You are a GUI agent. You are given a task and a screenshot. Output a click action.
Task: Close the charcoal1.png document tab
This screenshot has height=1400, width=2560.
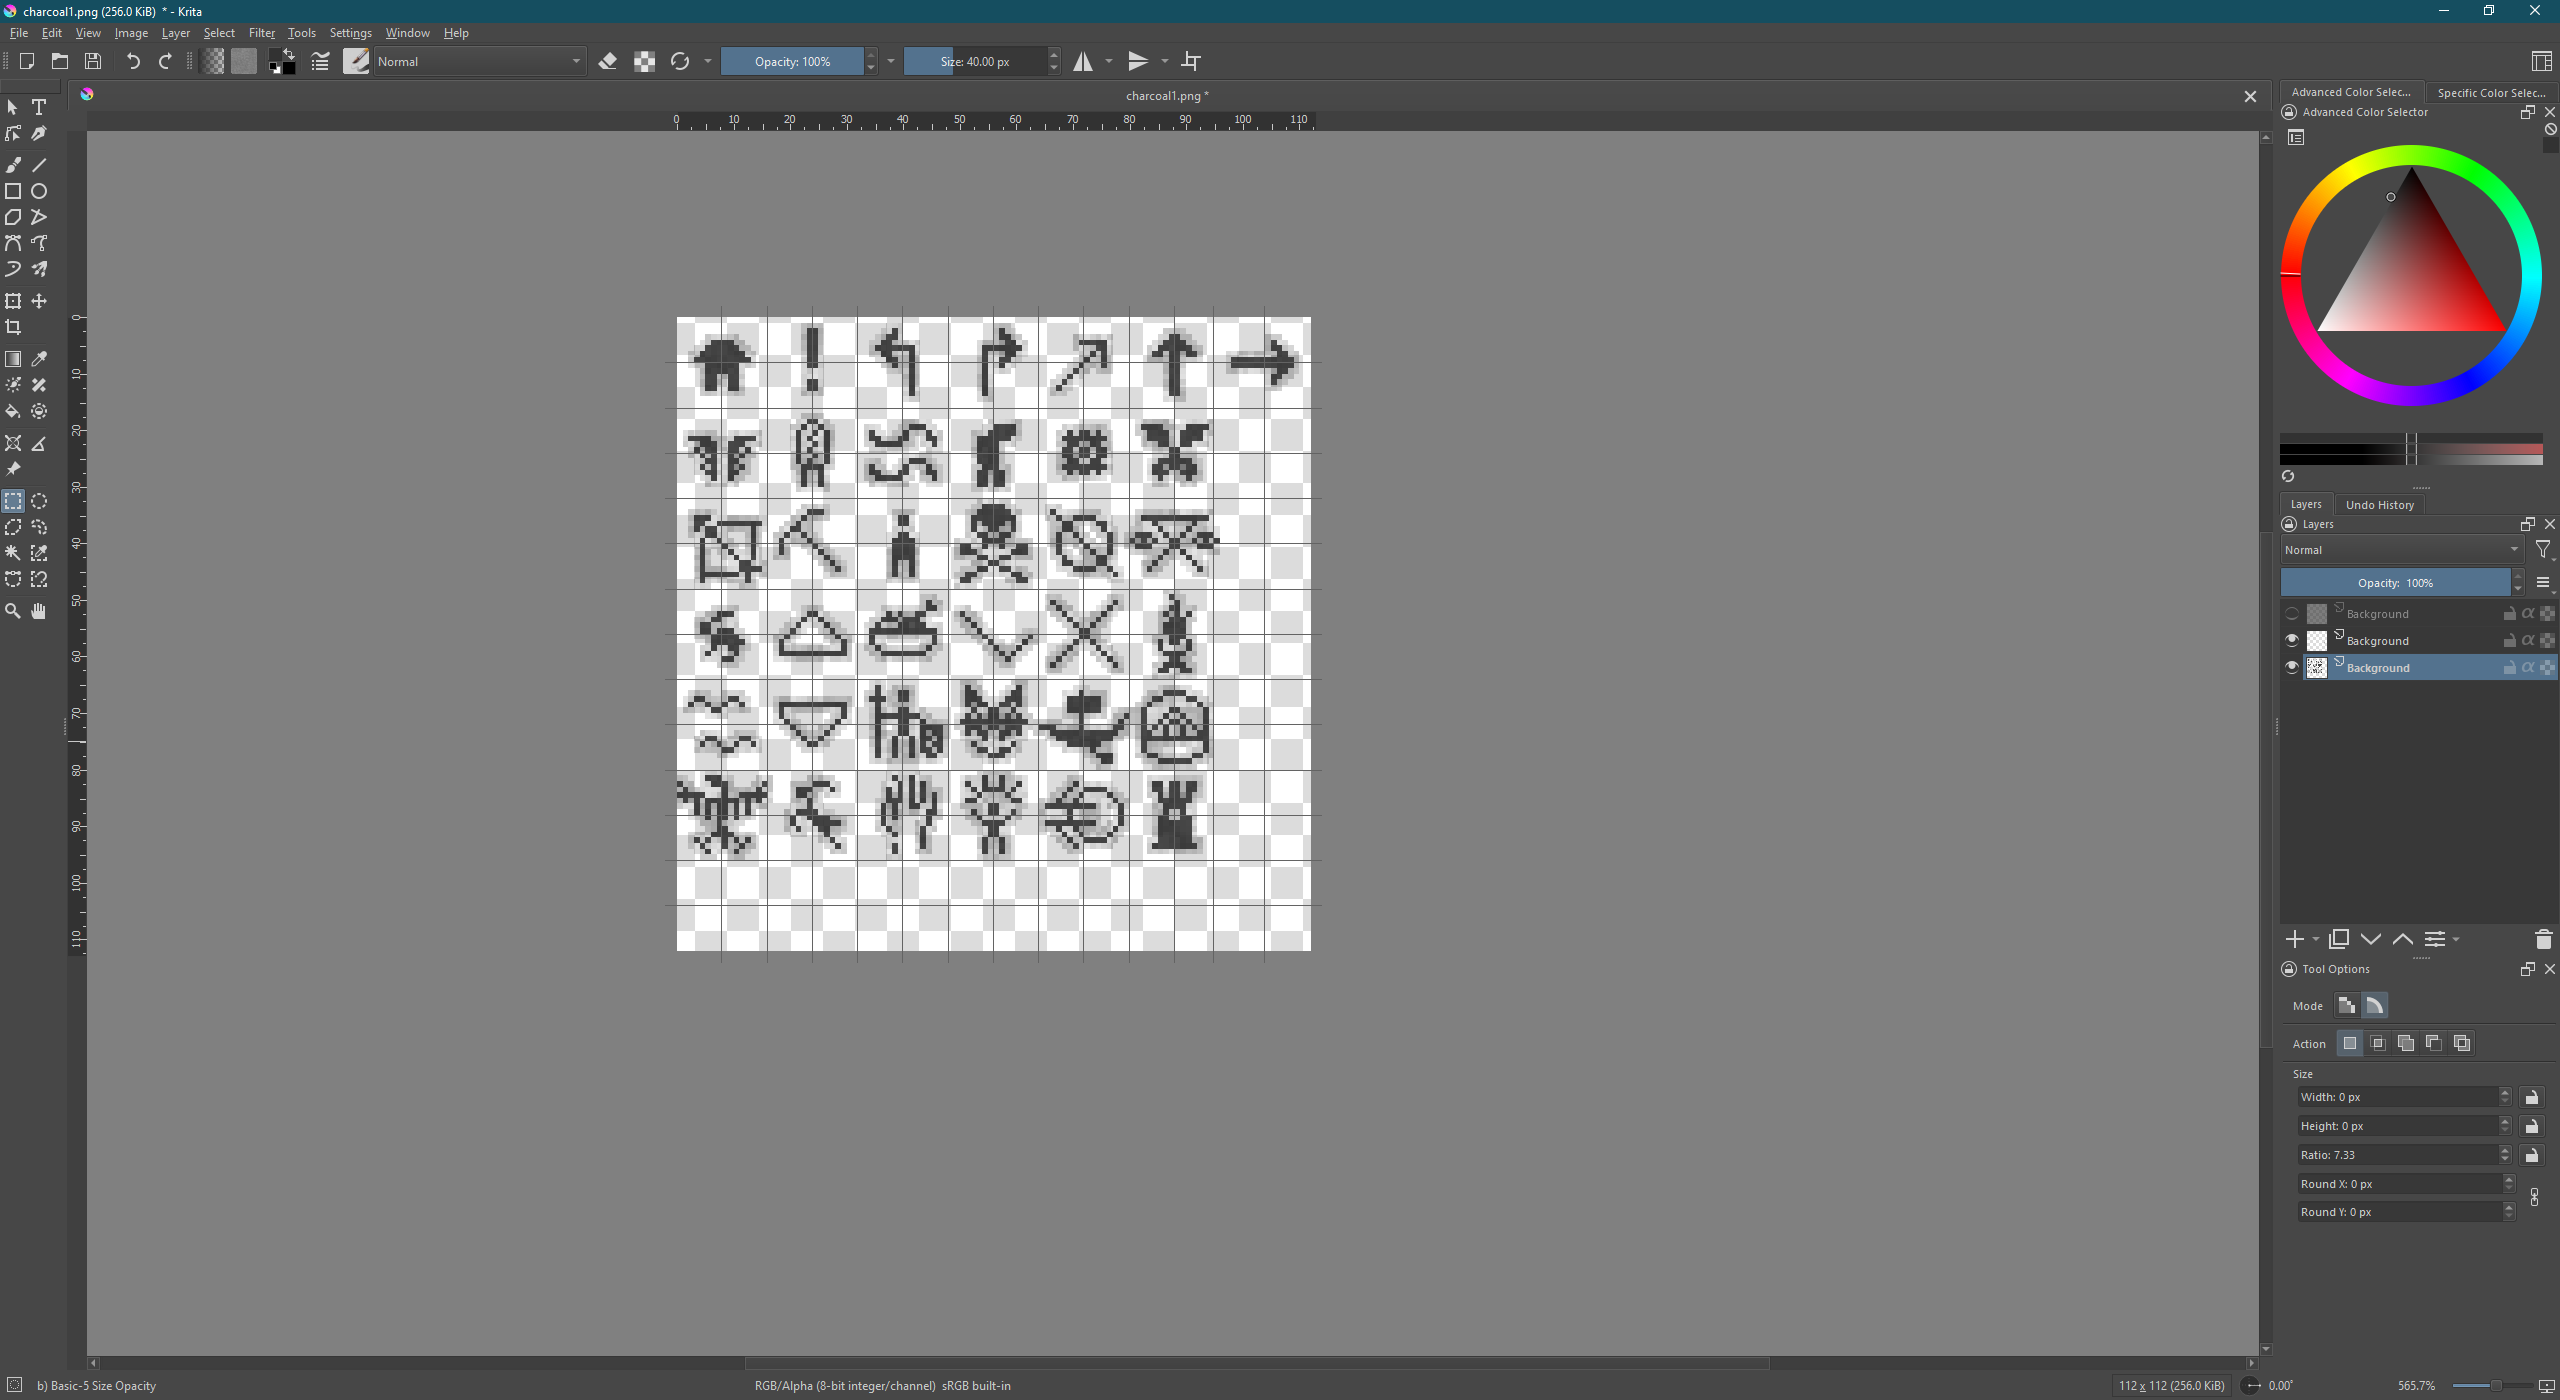tap(2250, 97)
